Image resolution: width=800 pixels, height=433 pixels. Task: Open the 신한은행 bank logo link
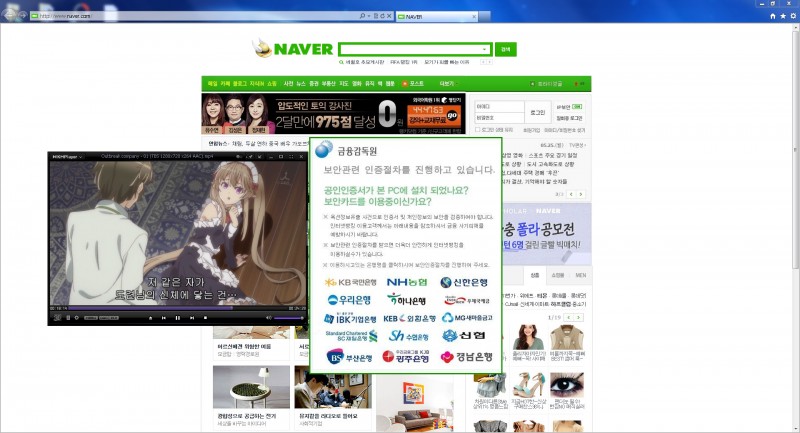tap(463, 282)
